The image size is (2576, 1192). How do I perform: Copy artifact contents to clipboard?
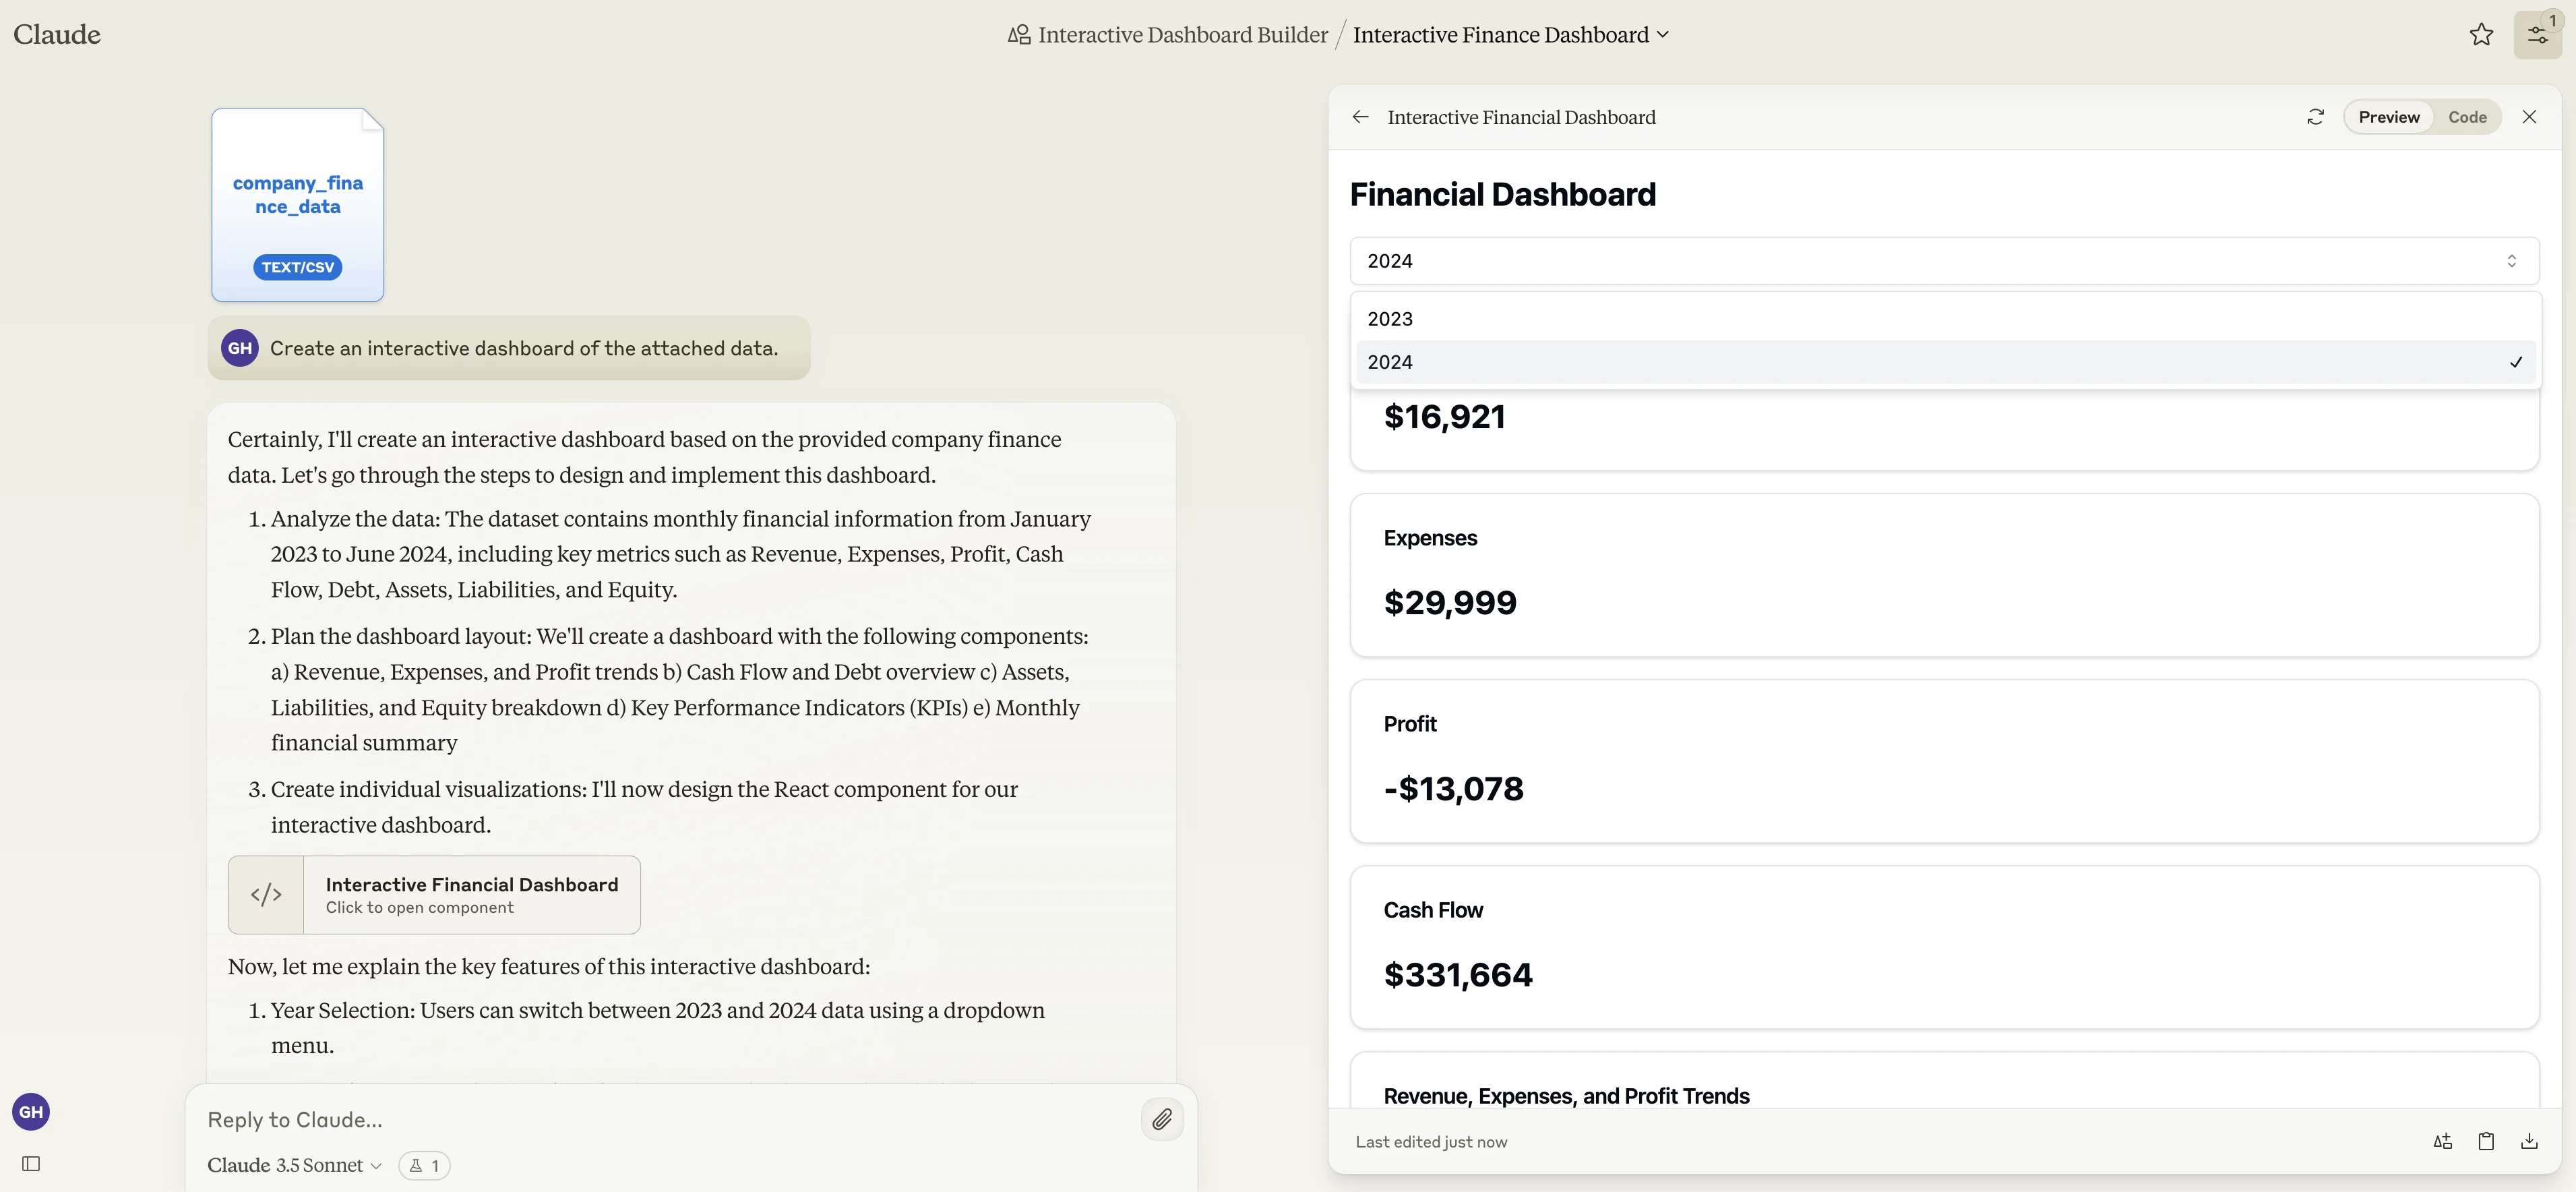(2486, 1141)
